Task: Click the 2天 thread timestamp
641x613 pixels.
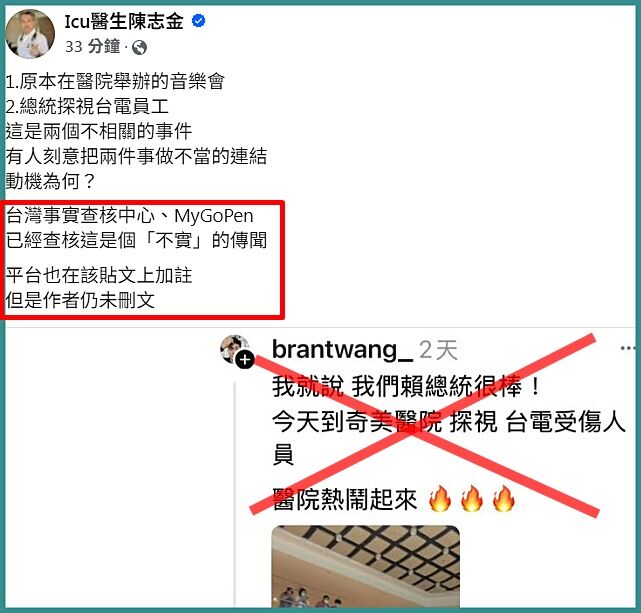Action: 438,350
